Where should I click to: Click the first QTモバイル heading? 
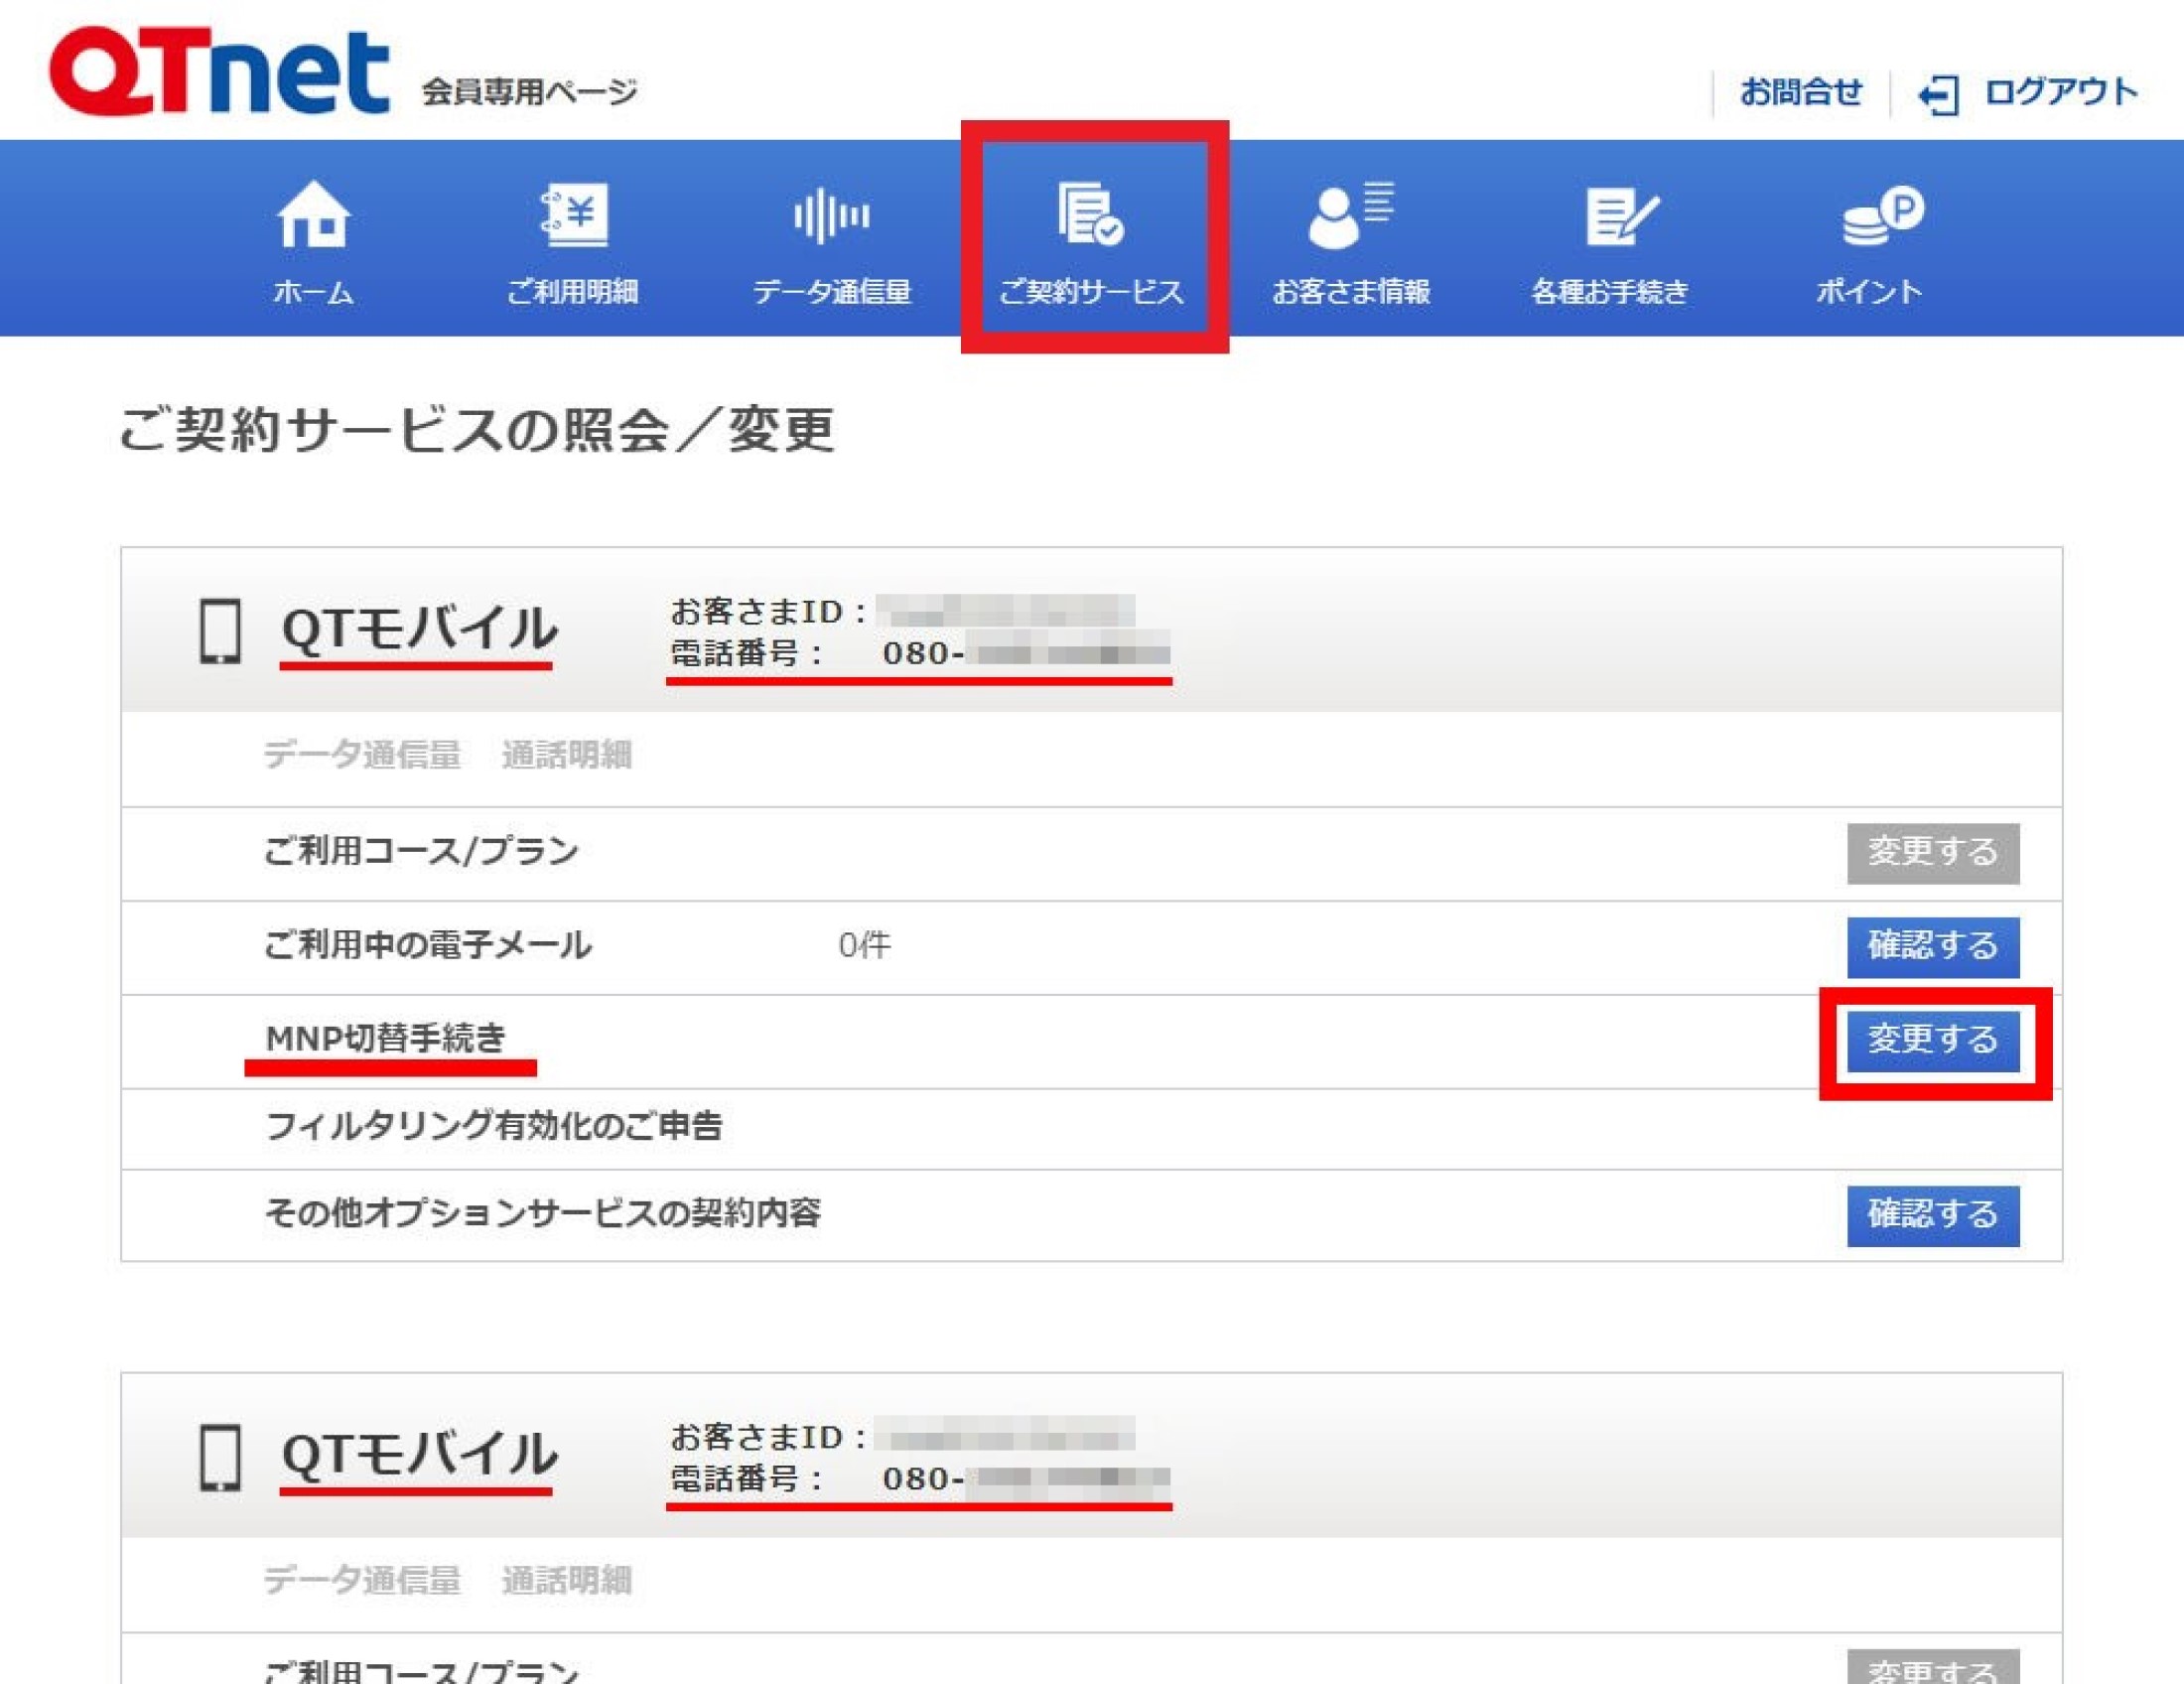coord(418,629)
